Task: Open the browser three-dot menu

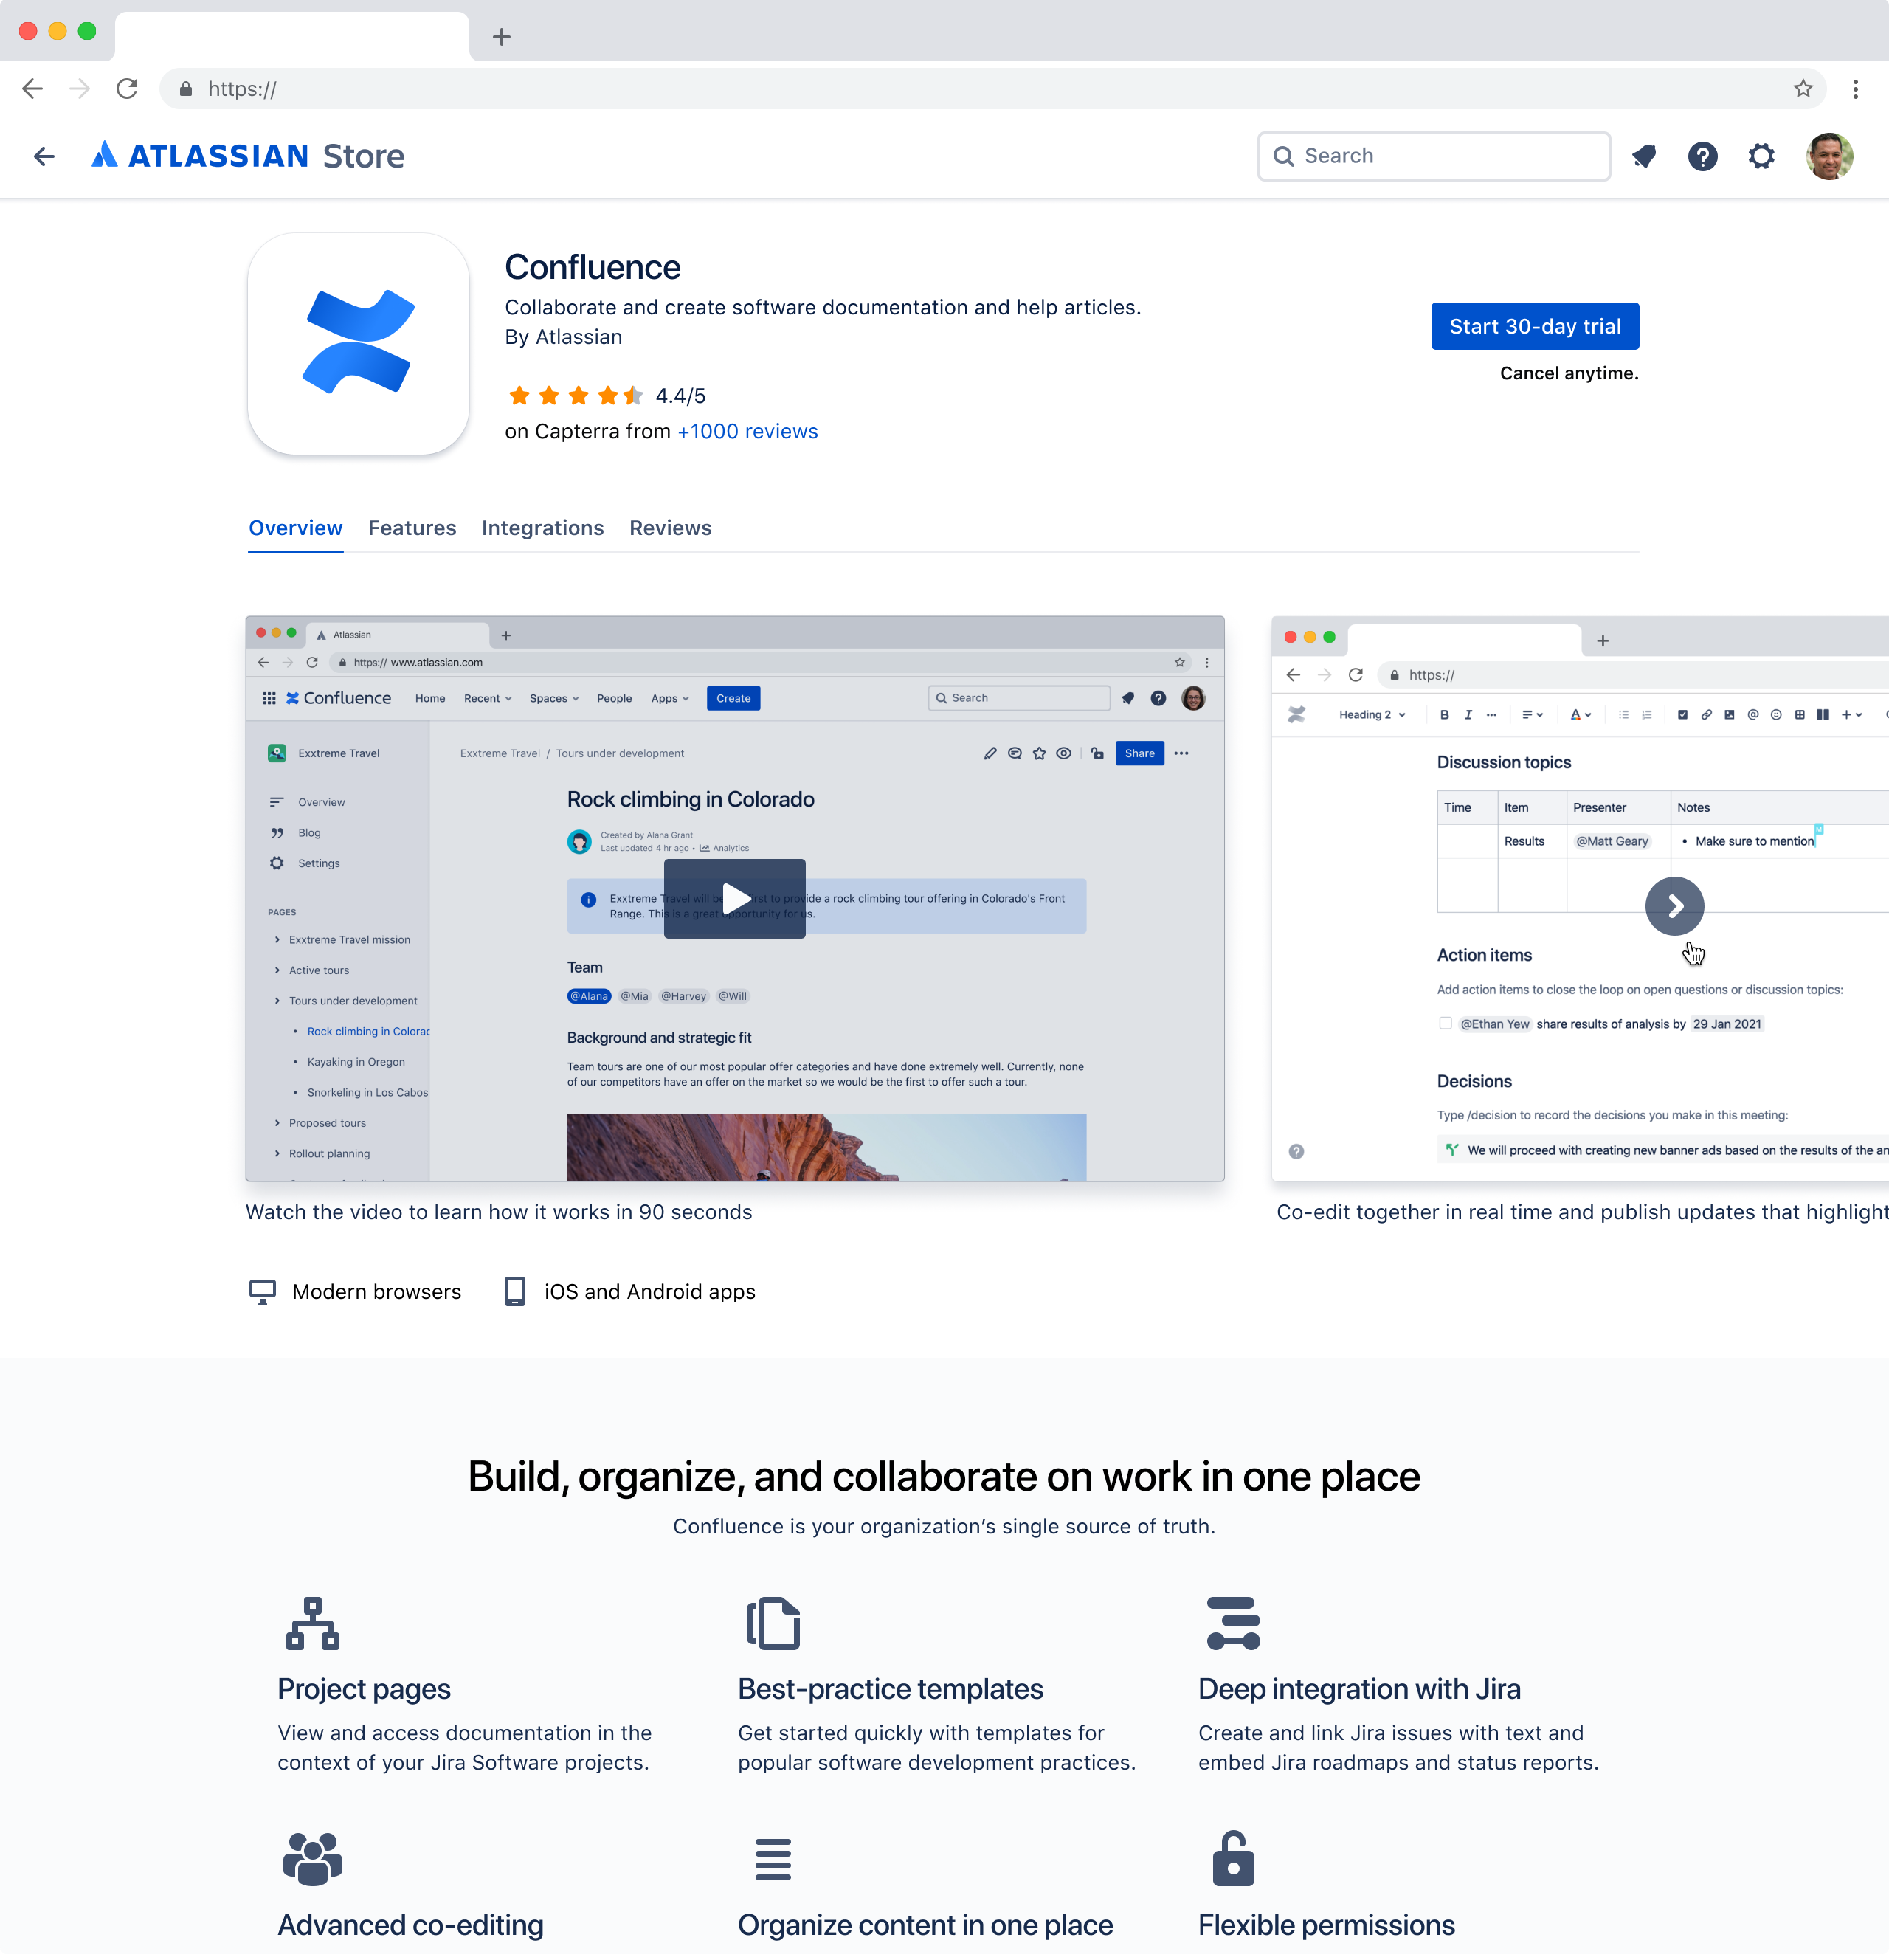Action: 1855,89
